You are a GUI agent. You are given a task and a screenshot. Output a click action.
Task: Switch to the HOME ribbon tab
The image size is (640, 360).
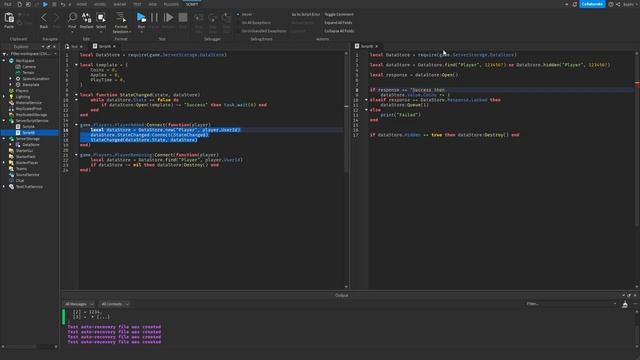82,4
